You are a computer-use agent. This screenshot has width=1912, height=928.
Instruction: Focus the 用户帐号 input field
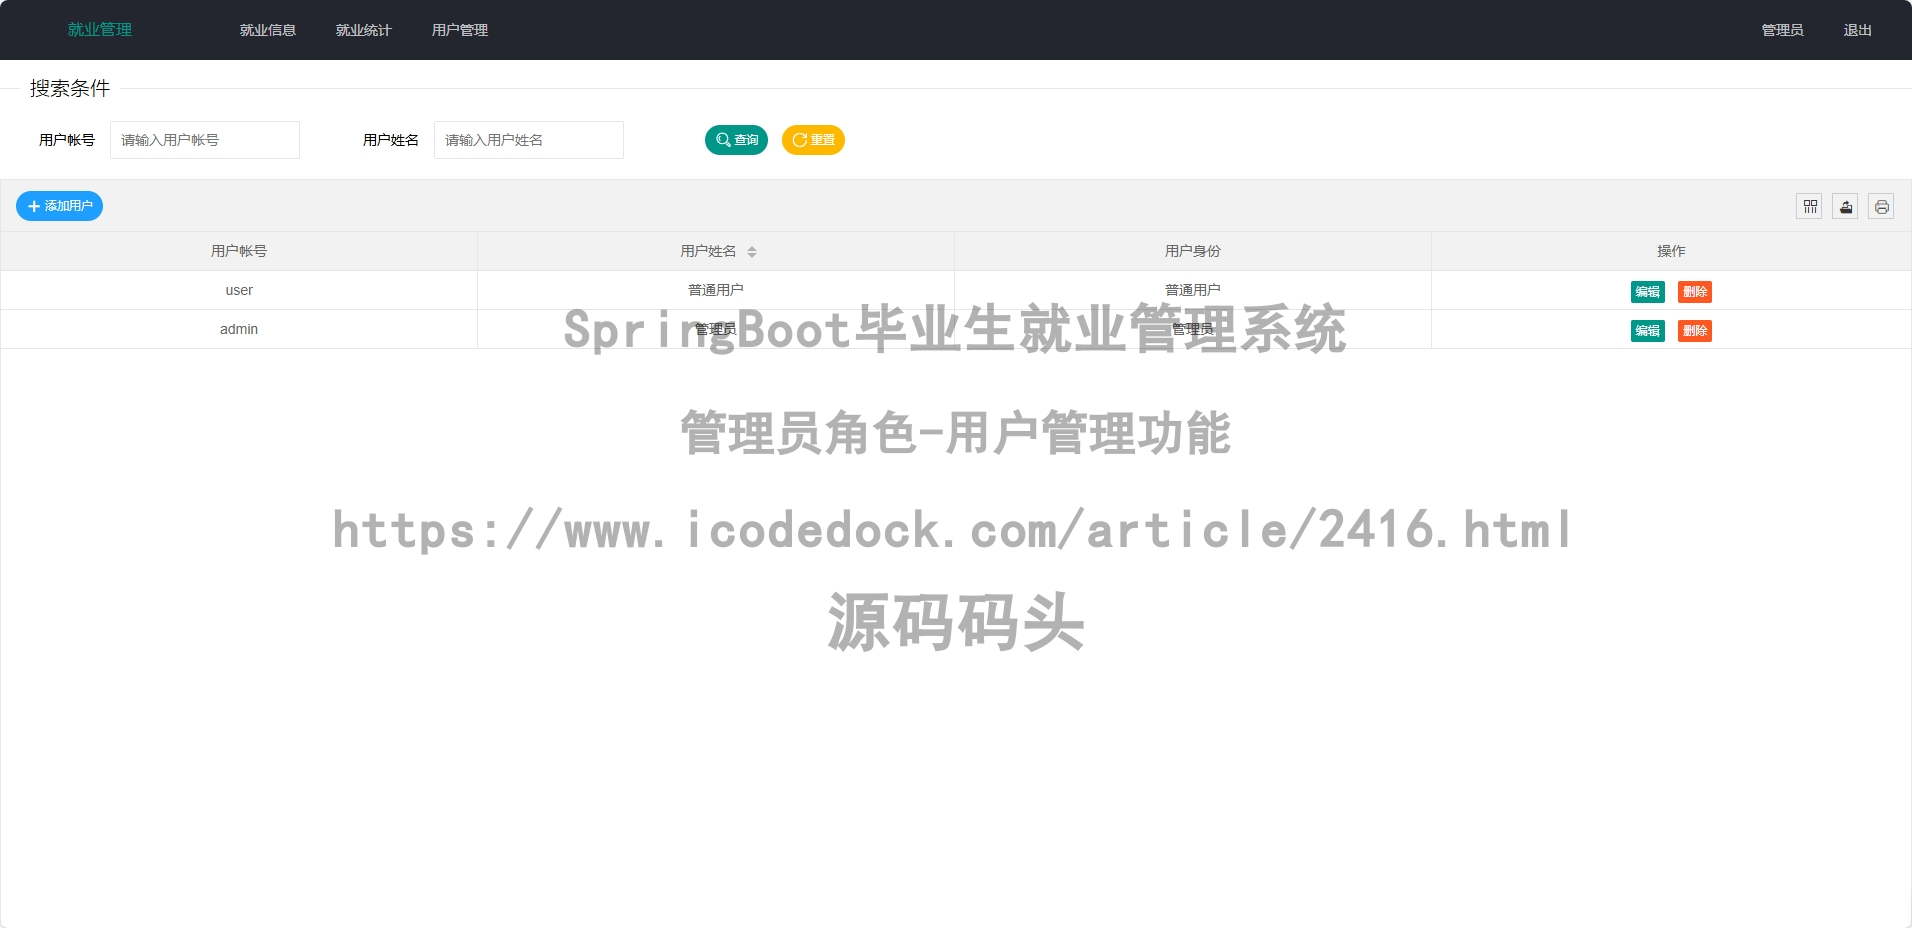point(205,140)
